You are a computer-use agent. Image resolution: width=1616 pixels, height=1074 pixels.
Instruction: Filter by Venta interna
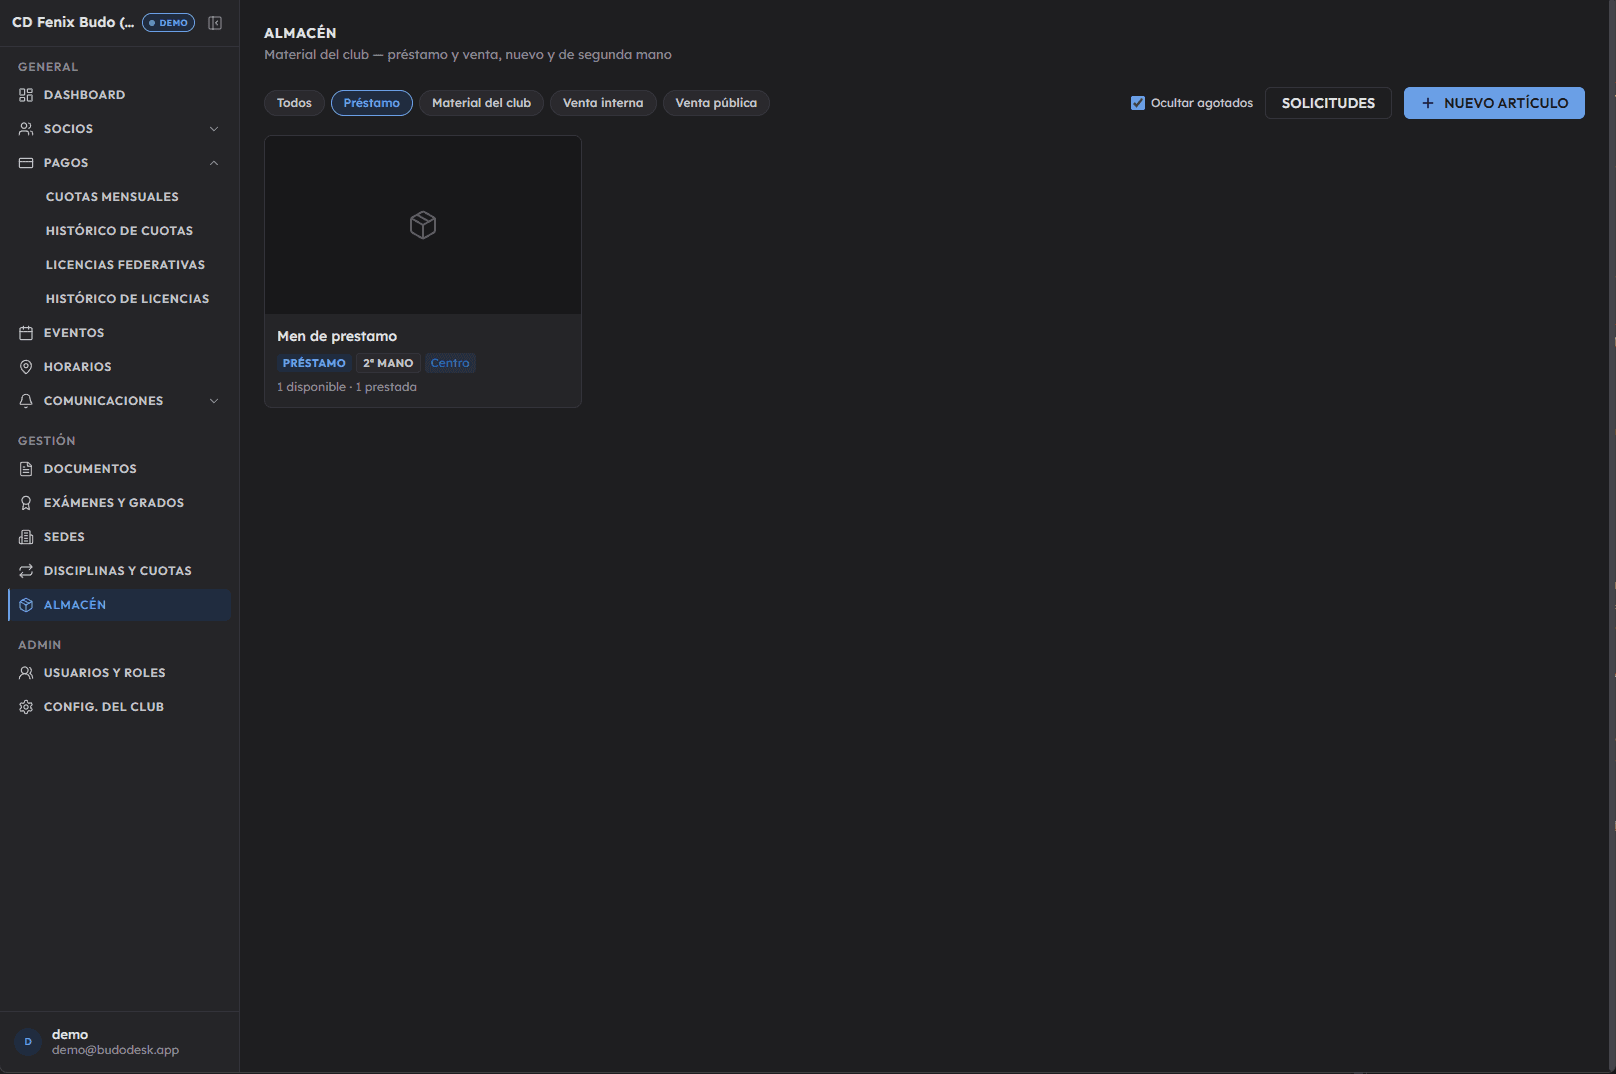coord(603,103)
